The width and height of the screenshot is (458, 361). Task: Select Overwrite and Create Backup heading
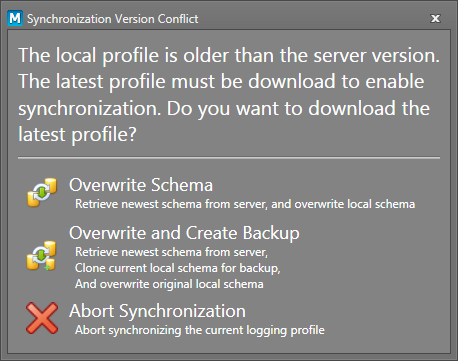point(184,233)
